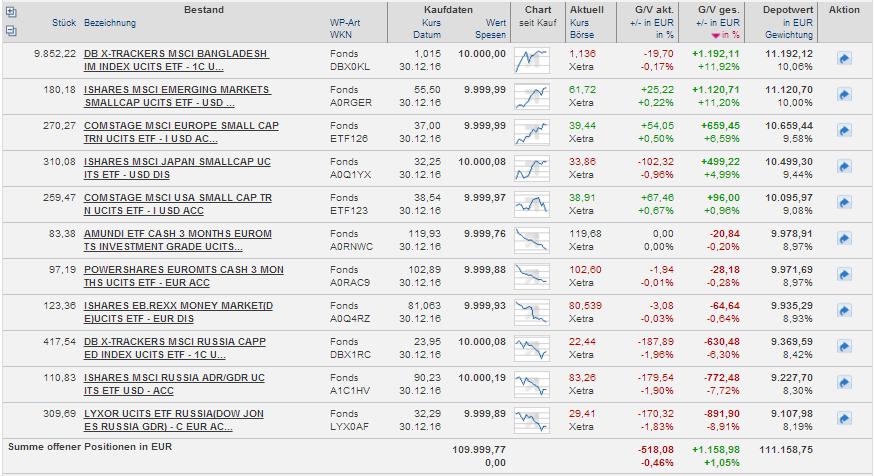Open action icon for Emerging Markets Smallcap
The width and height of the screenshot is (875, 476).
[x=843, y=96]
